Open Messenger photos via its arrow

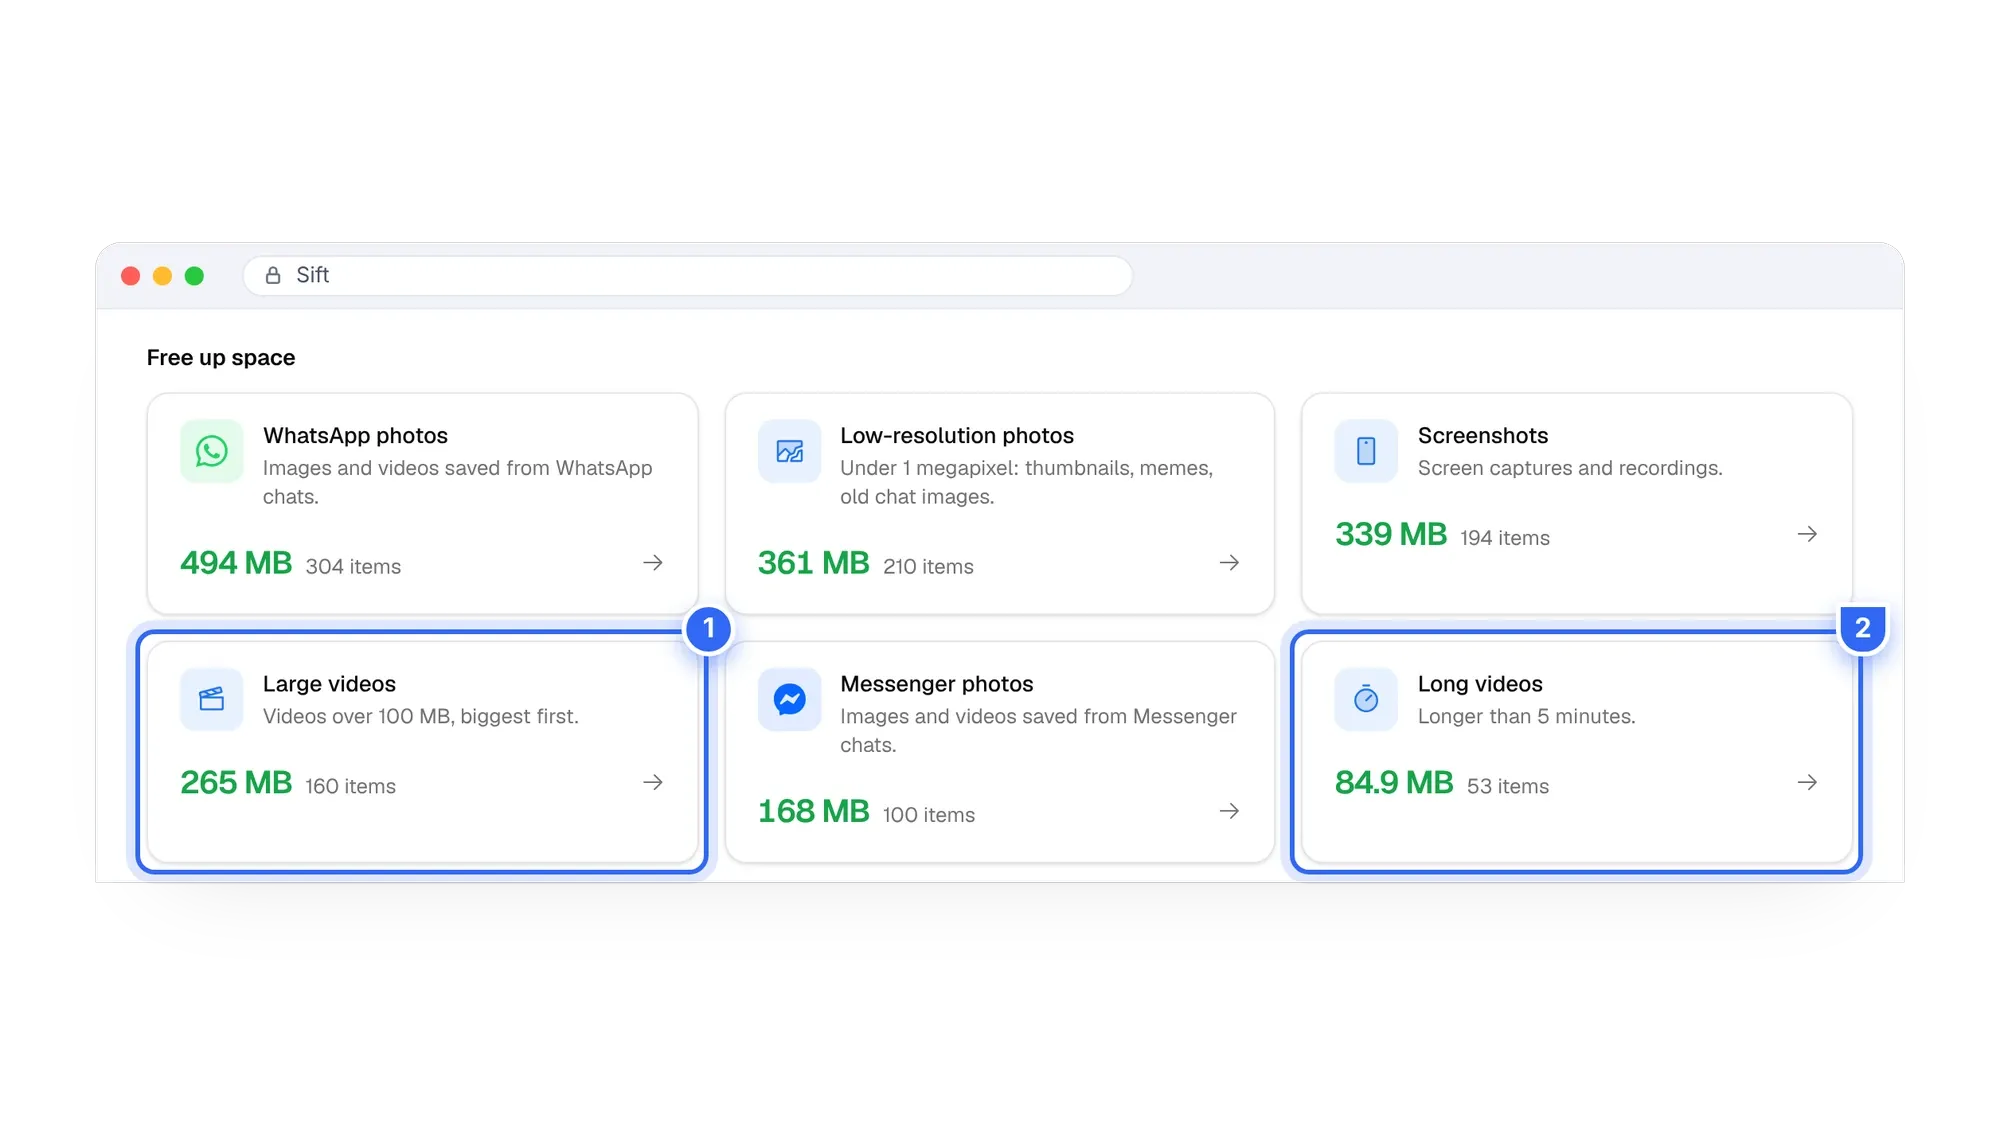[x=1230, y=811]
